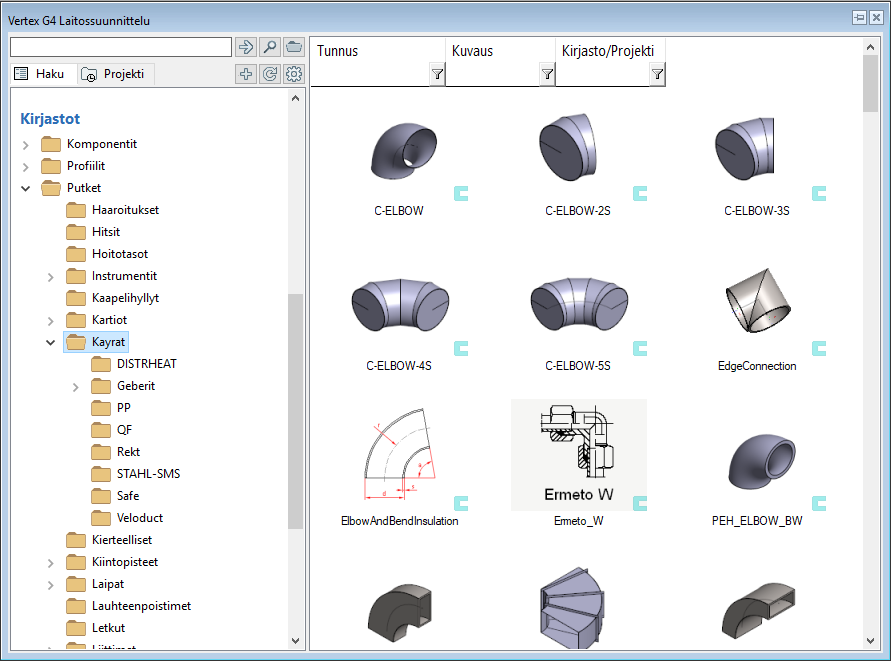This screenshot has width=891, height=661.
Task: Click the magnifying glass search icon
Action: [270, 47]
